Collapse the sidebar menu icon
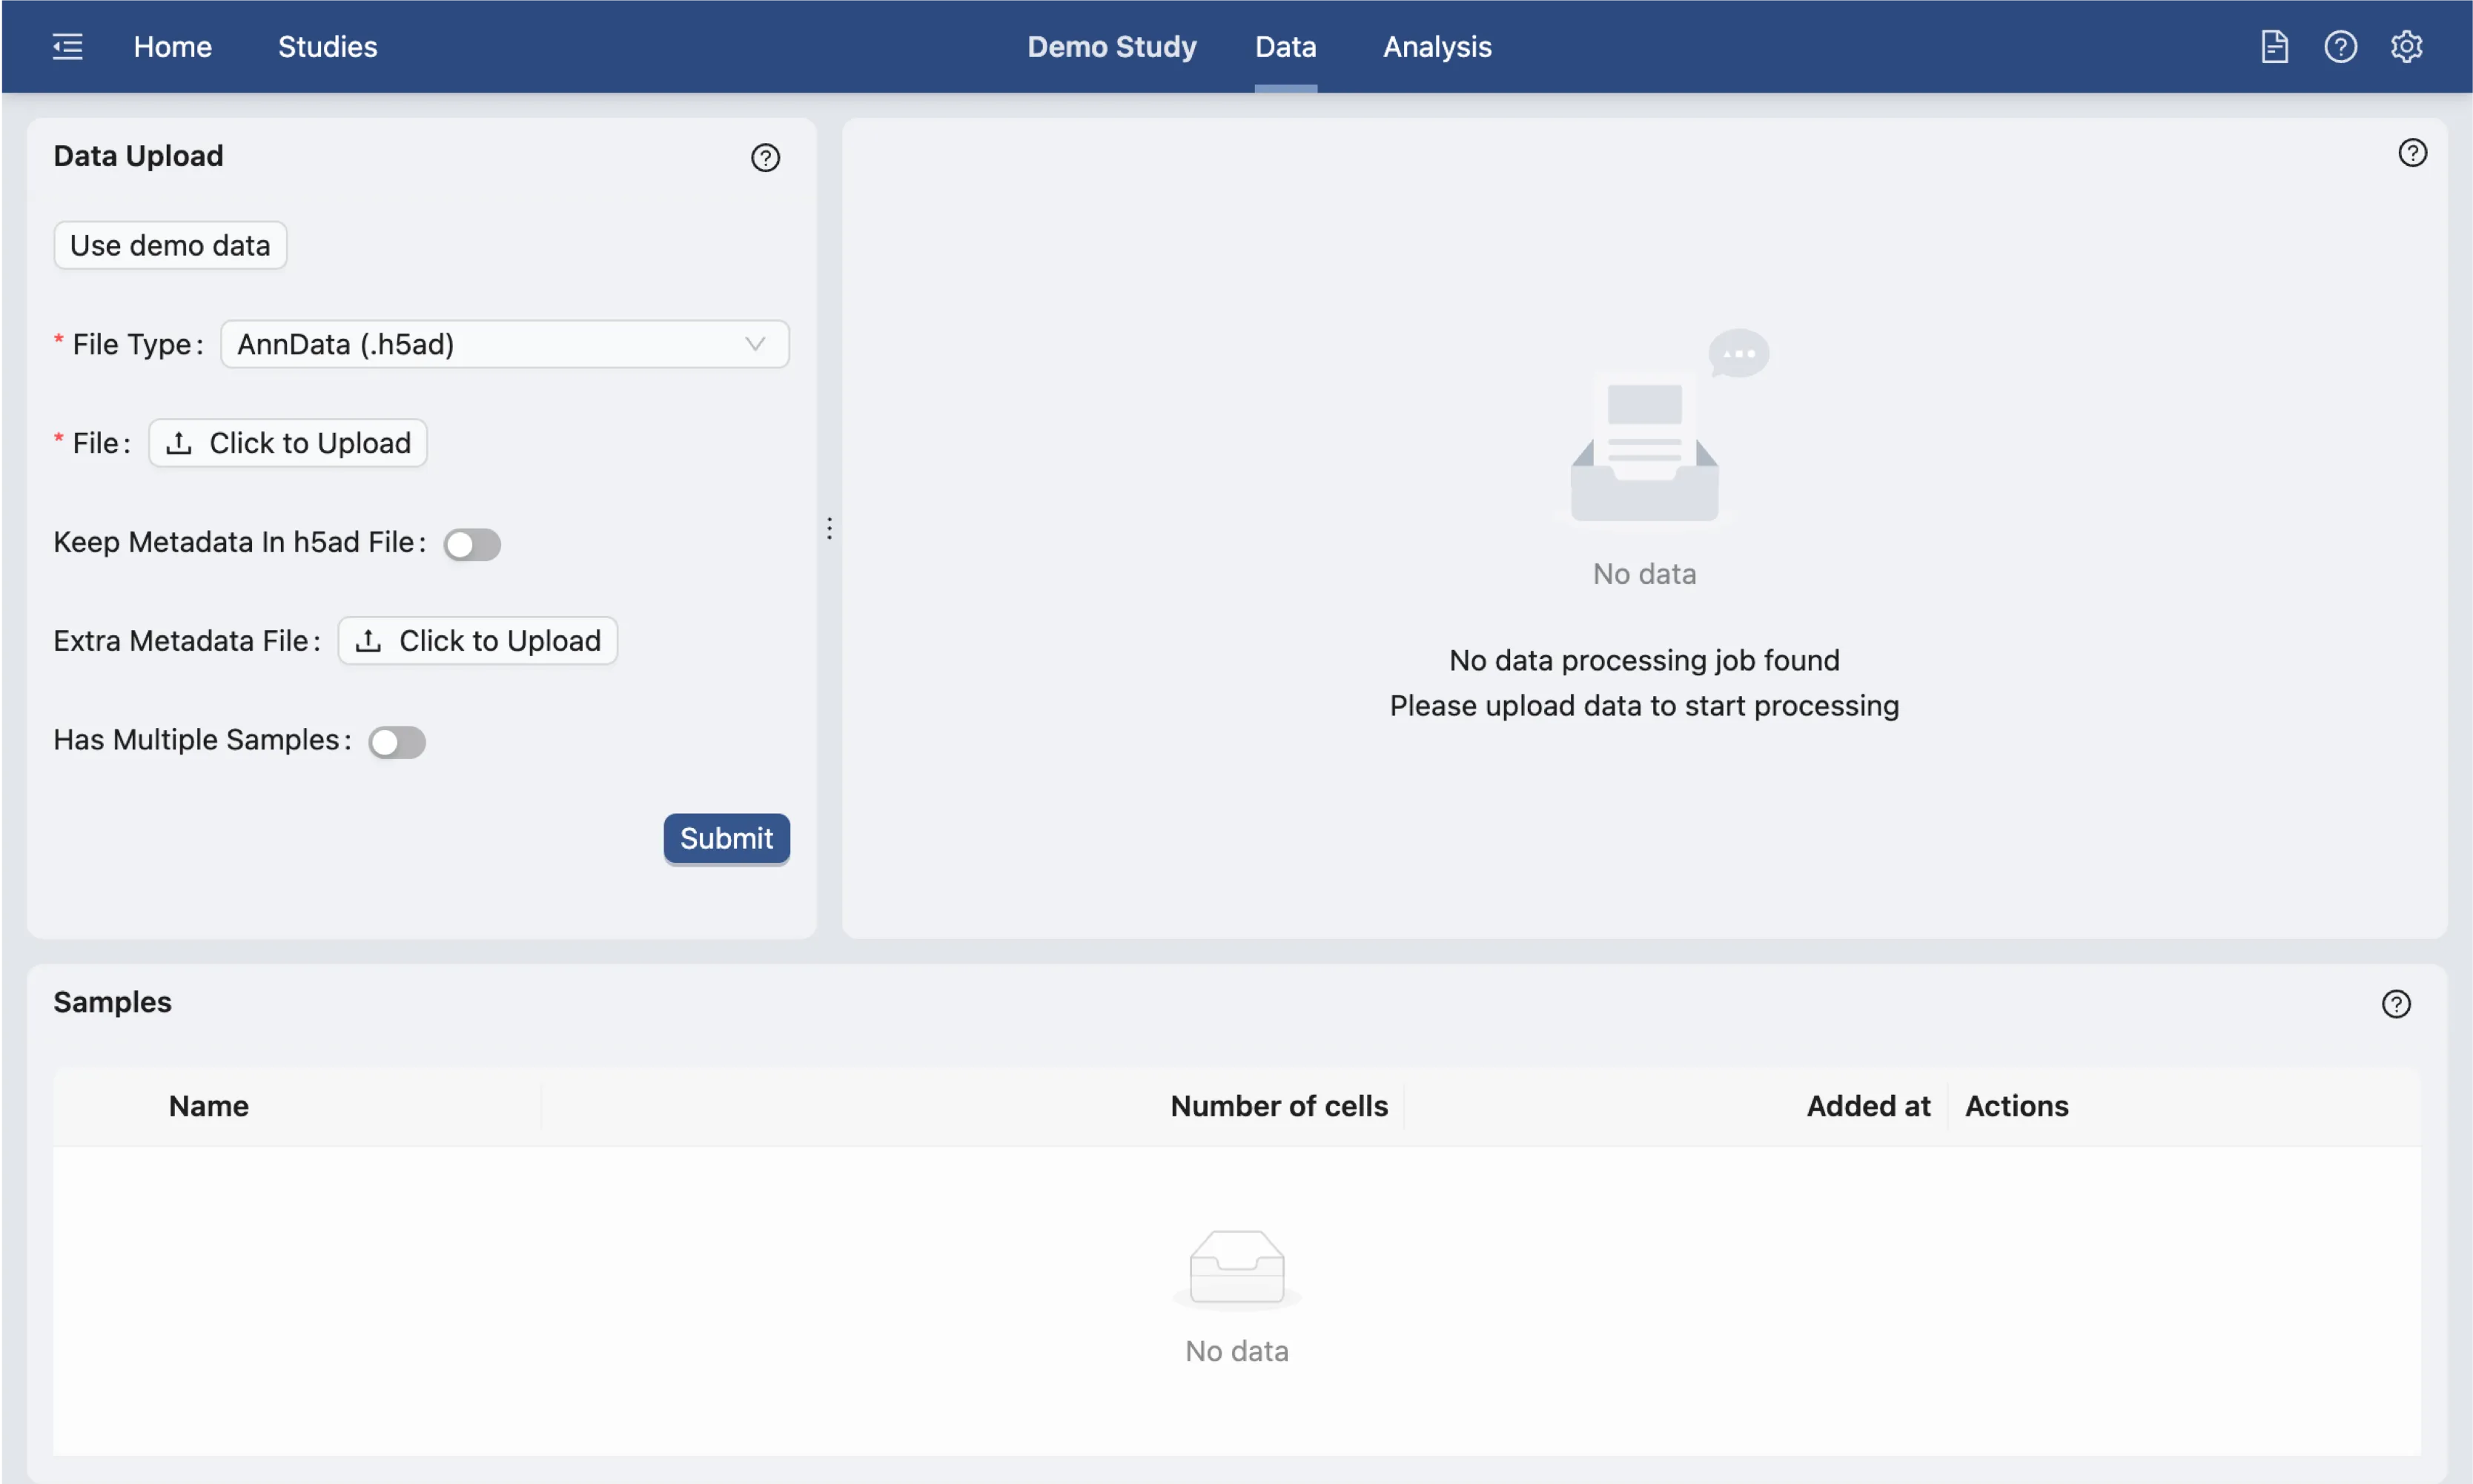 coord(67,47)
